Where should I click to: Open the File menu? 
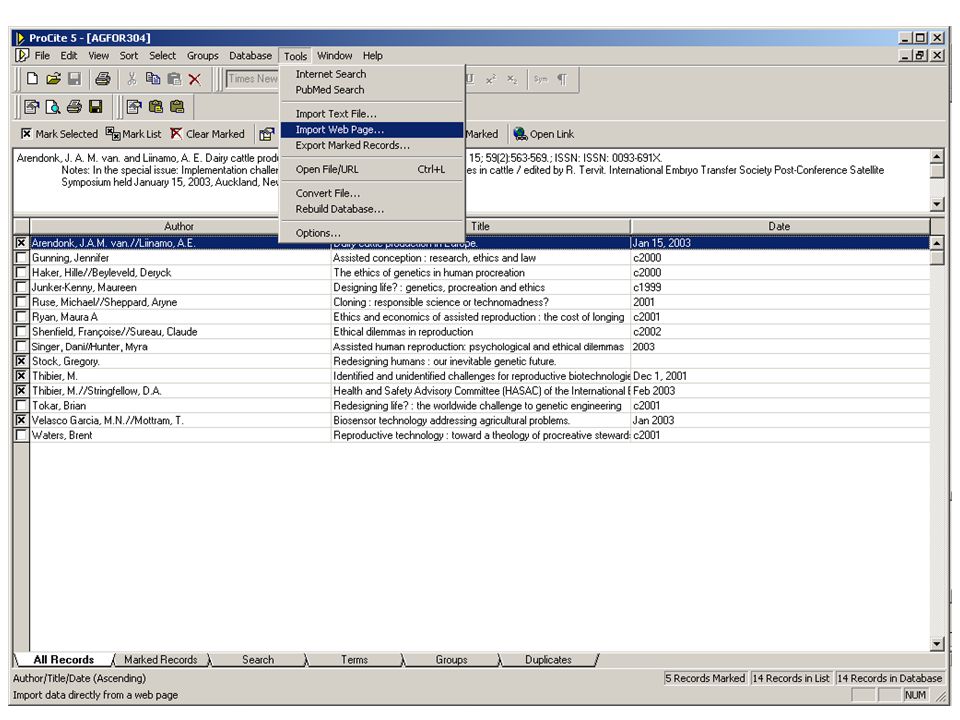tap(42, 56)
